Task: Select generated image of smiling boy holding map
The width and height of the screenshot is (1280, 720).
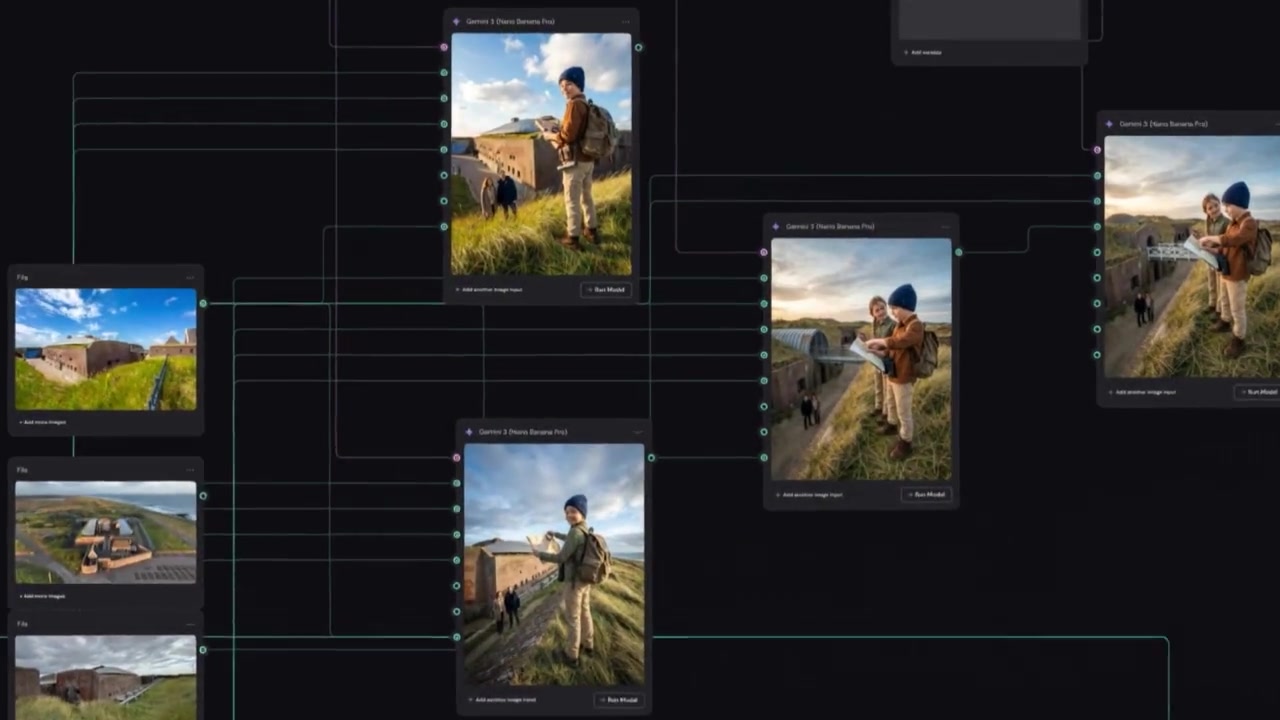Action: pos(554,565)
